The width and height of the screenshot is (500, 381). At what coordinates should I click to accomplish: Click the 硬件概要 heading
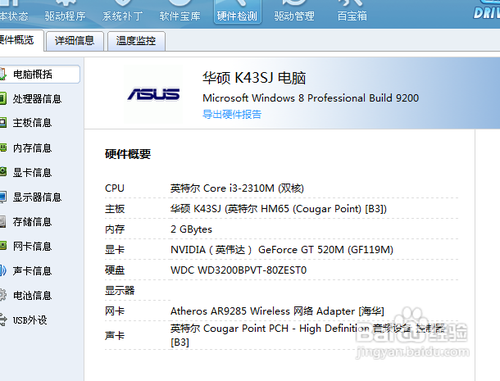click(x=128, y=154)
